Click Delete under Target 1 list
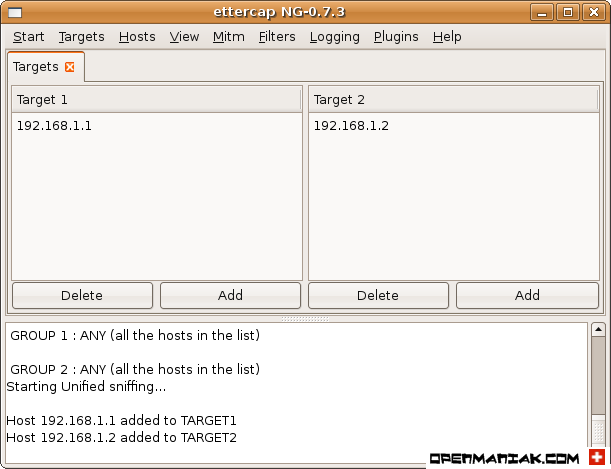611x469 pixels. click(82, 295)
